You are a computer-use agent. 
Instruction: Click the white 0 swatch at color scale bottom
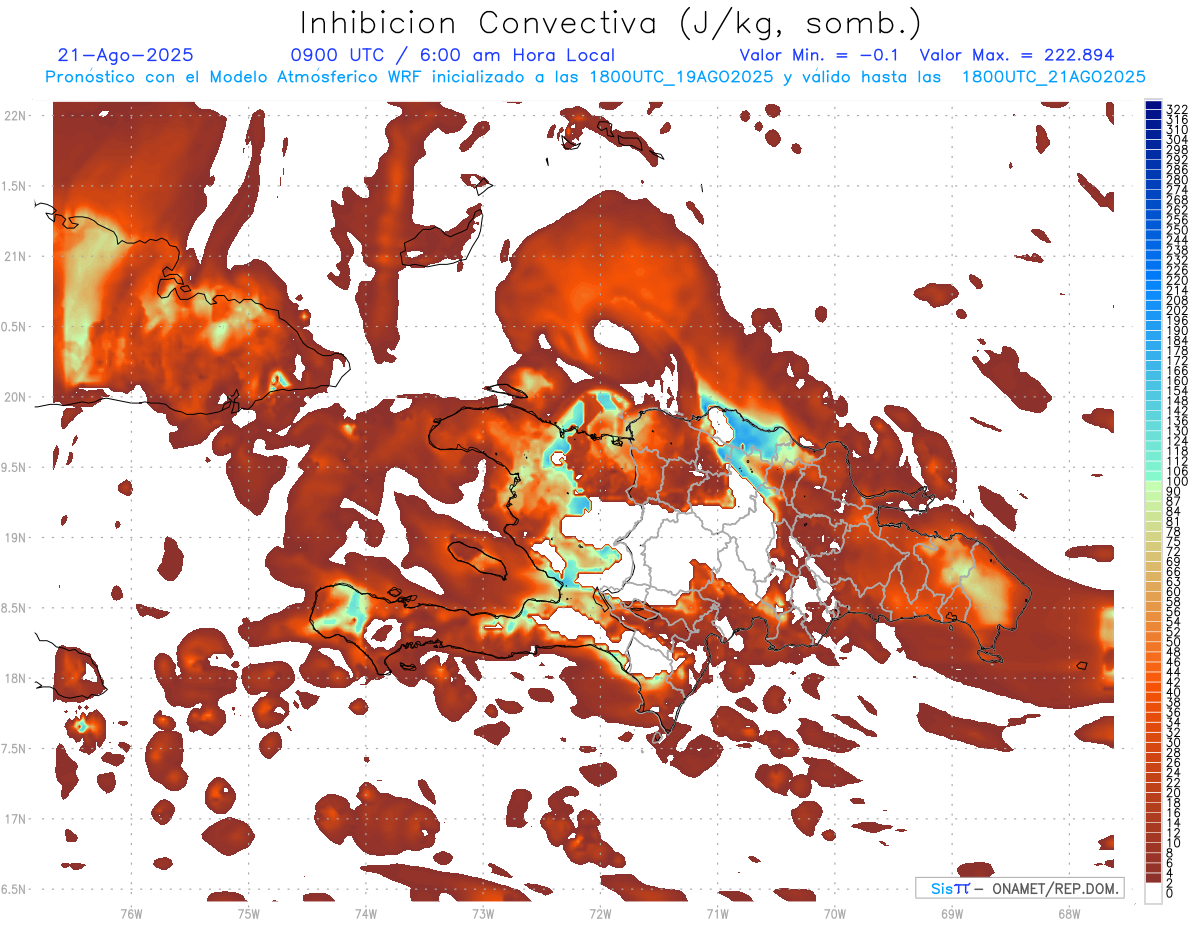click(x=1153, y=893)
